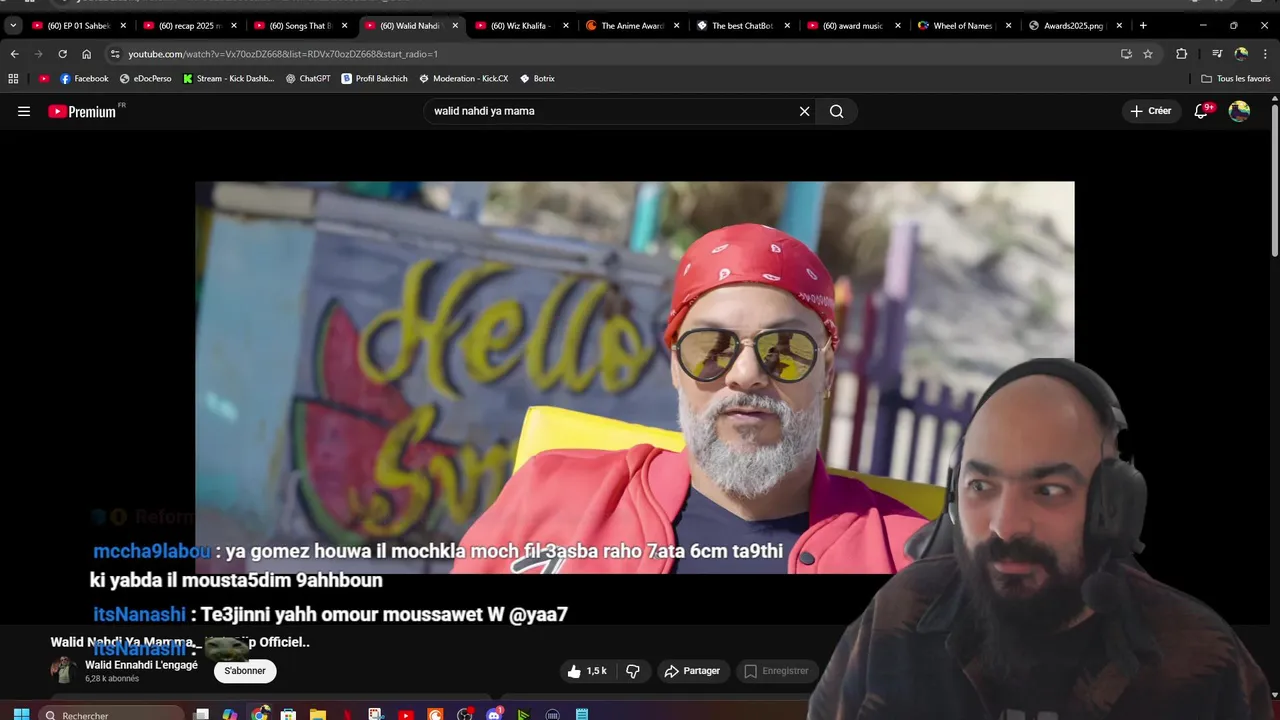The image size is (1280, 720).
Task: Switch to award music tab
Action: click(854, 25)
